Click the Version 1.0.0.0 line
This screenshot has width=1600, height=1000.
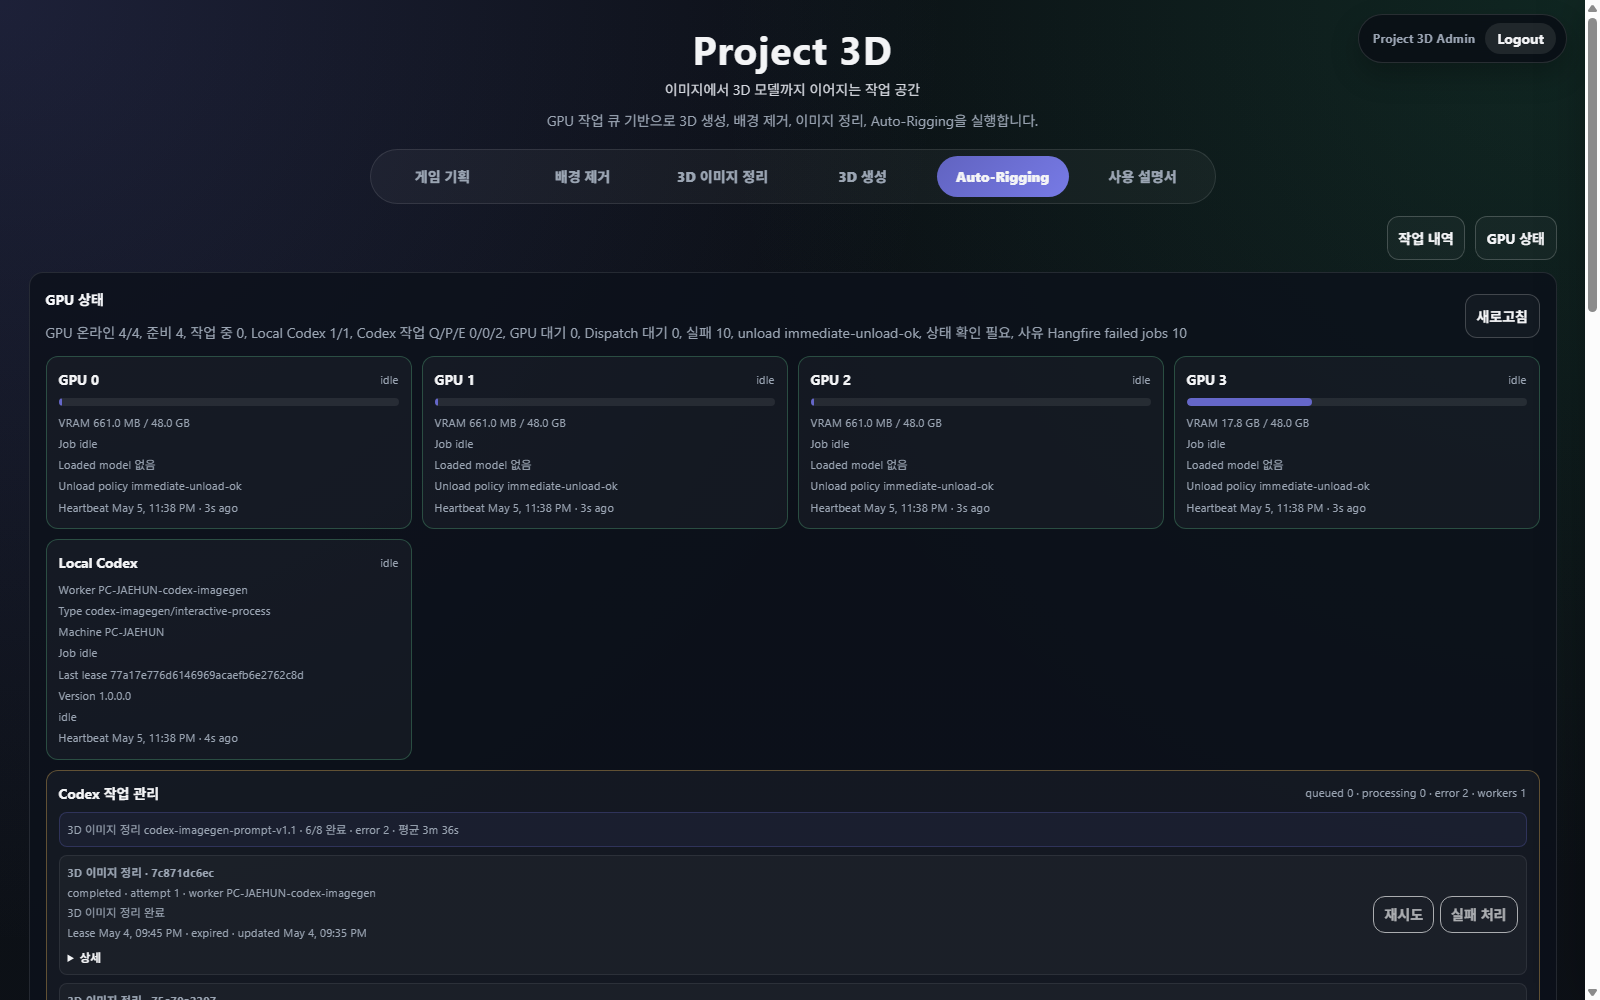pos(95,696)
